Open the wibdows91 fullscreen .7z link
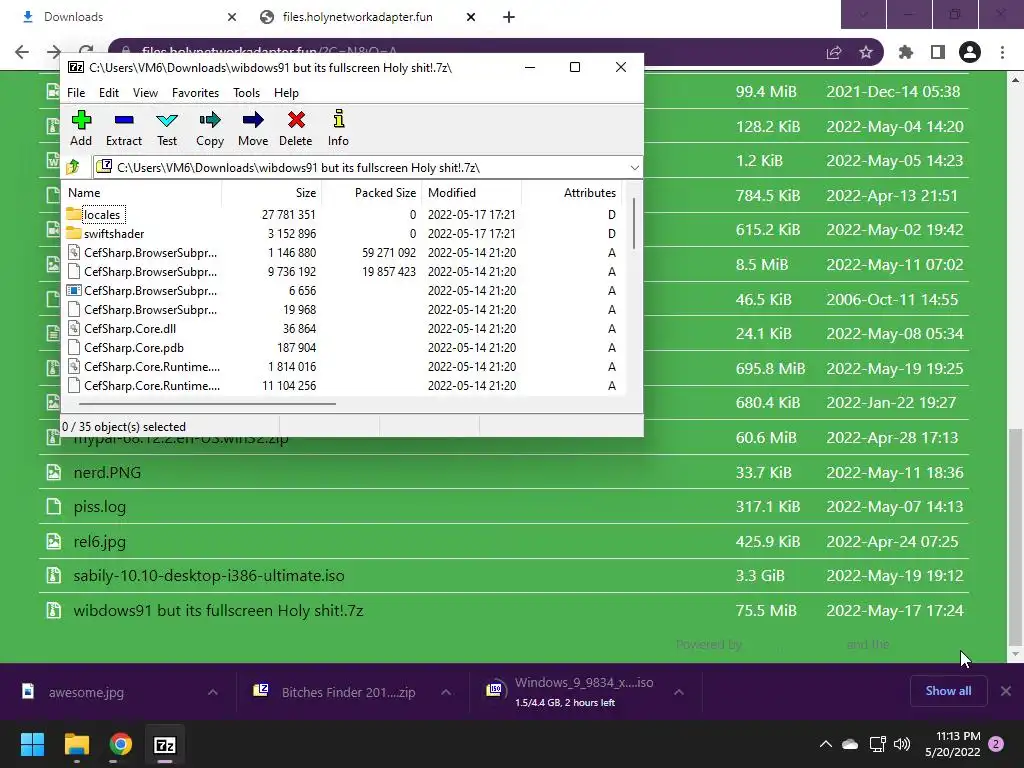1024x768 pixels. 218,611
